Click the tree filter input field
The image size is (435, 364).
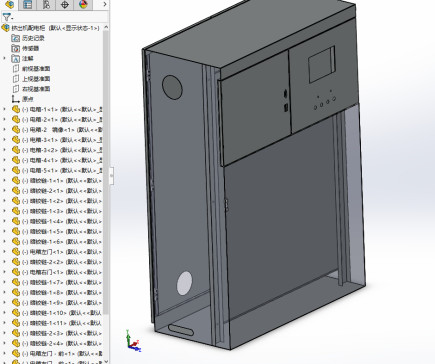[x=60, y=17]
